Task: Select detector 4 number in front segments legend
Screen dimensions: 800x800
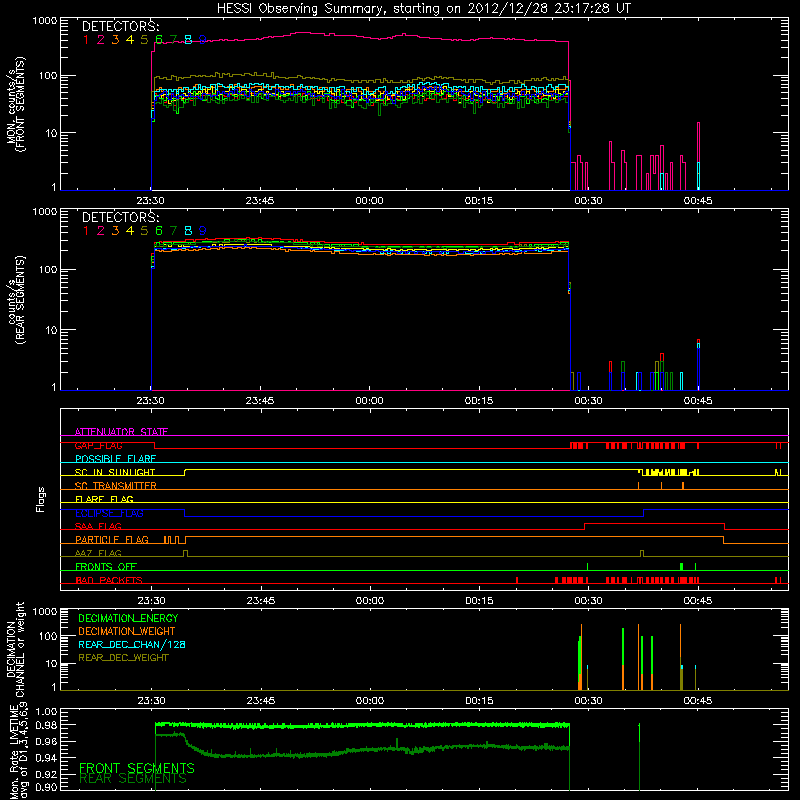Action: [x=130, y=40]
